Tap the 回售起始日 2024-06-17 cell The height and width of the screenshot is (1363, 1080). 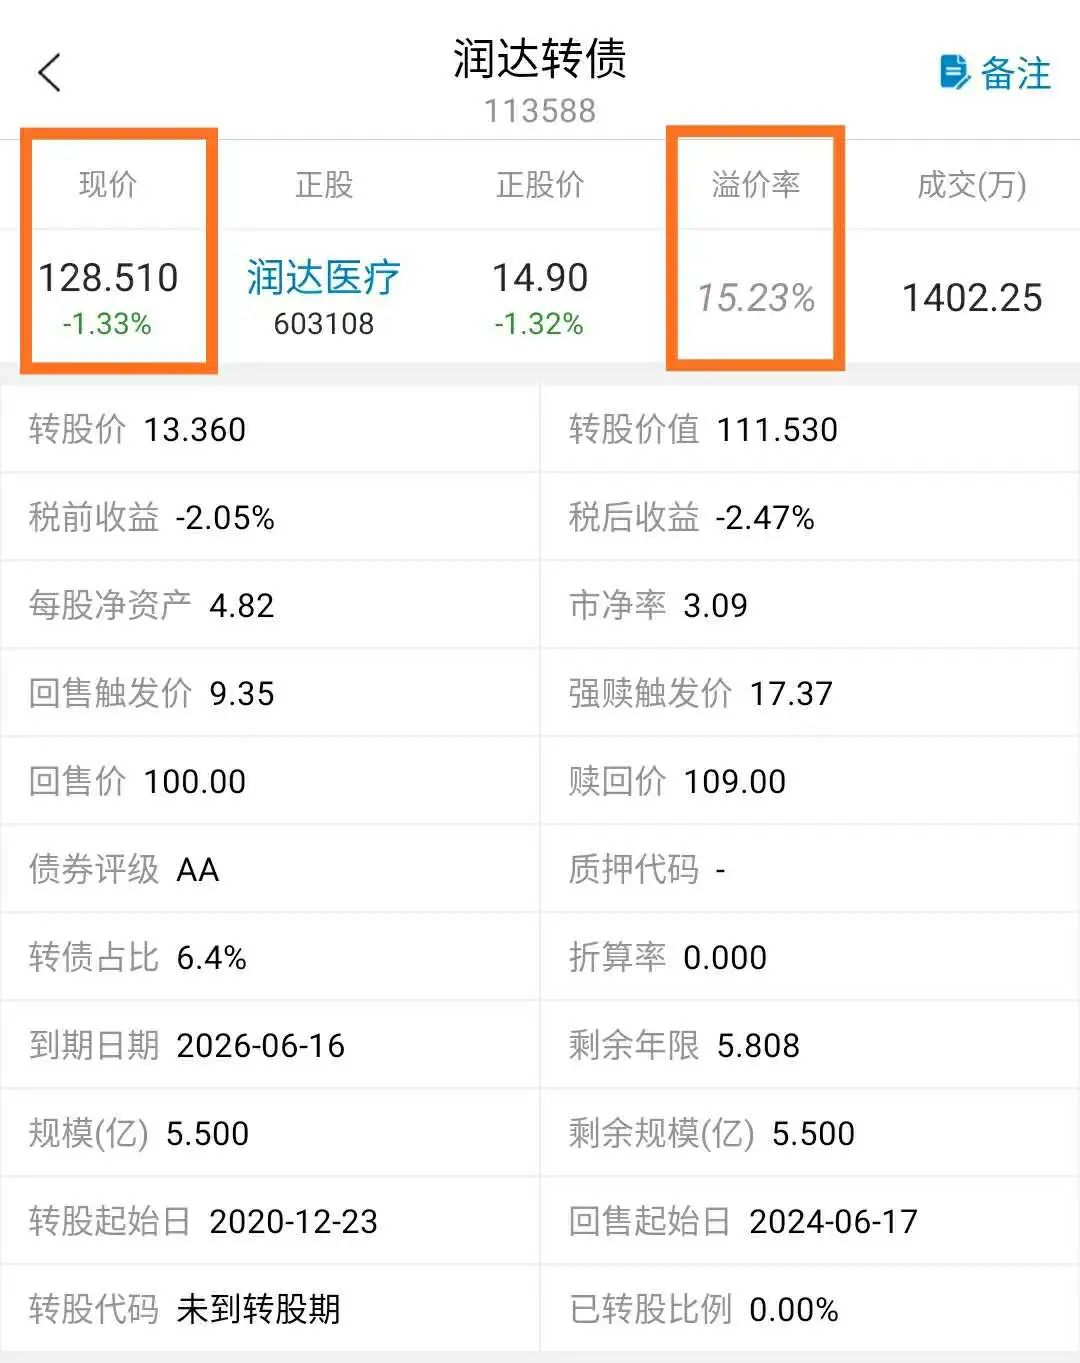(810, 1221)
